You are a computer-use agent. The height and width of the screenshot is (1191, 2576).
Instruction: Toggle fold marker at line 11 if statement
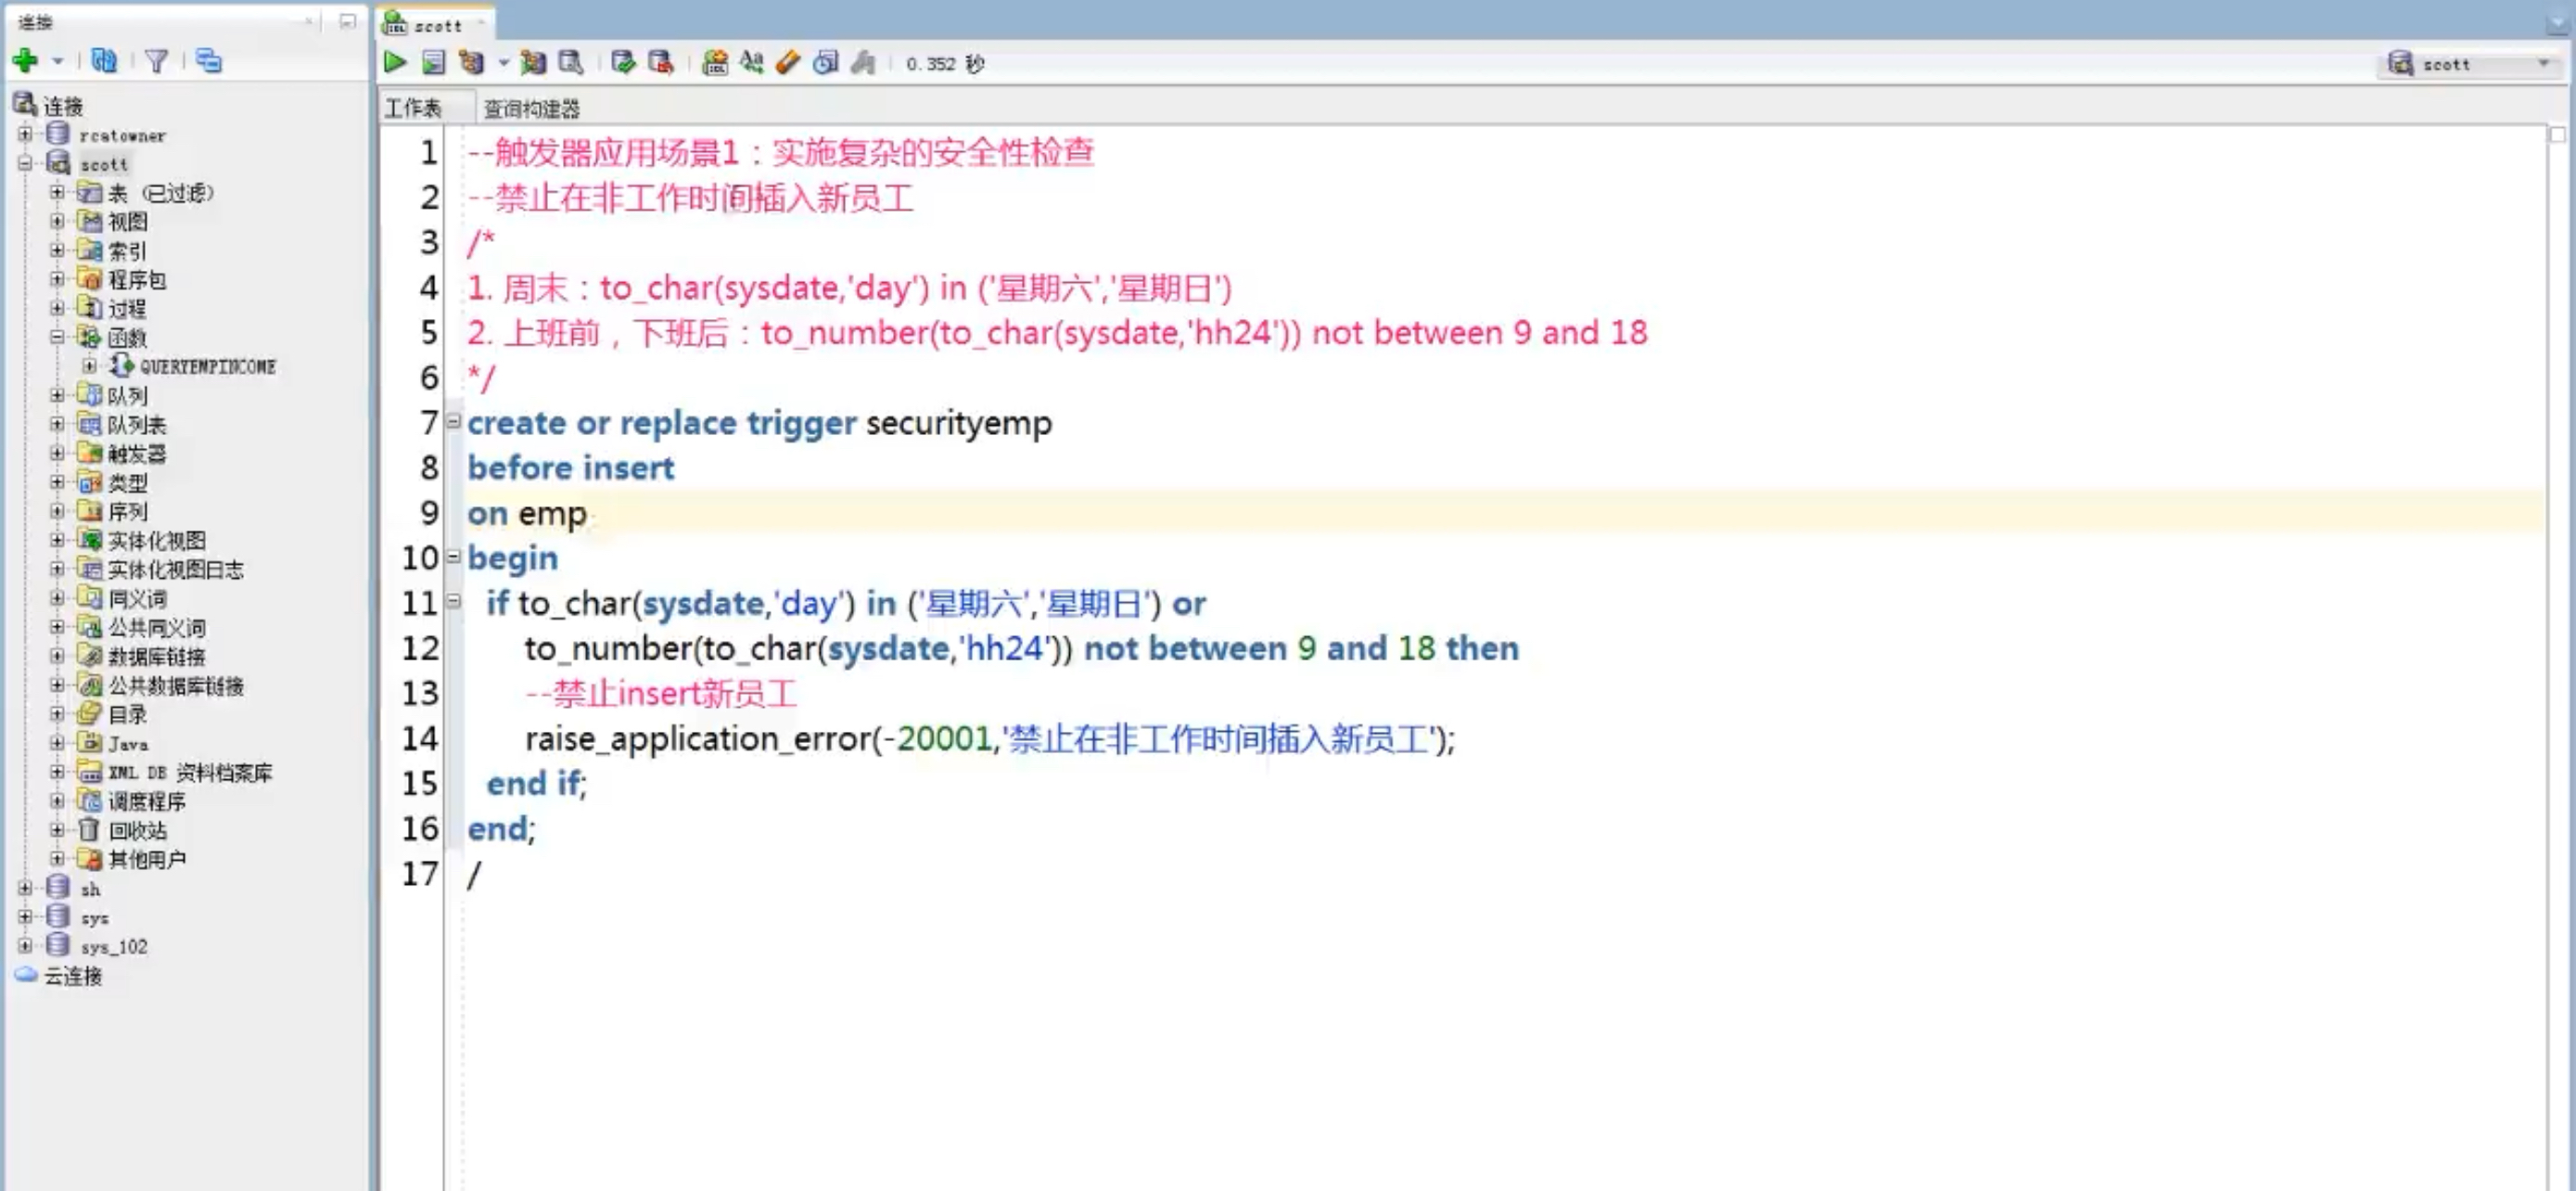coord(453,601)
